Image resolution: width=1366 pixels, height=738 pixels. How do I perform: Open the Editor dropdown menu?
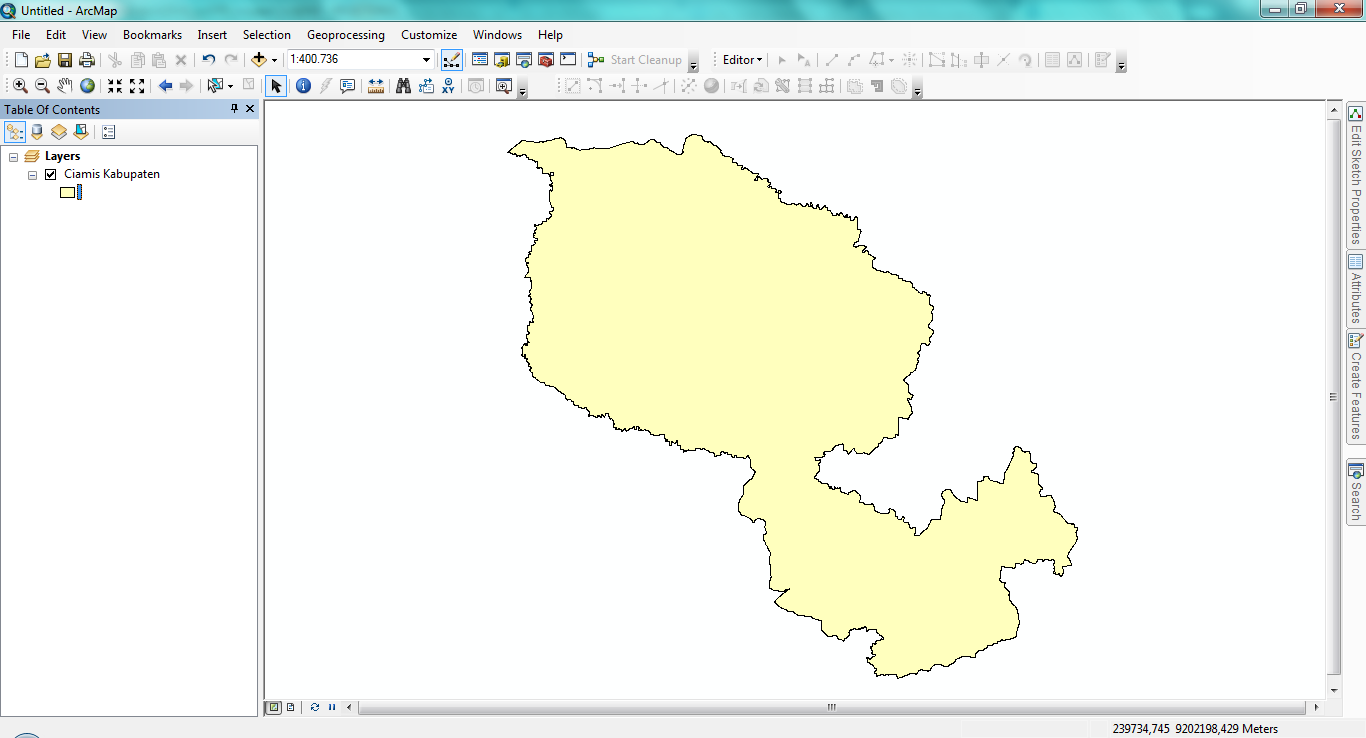pyautogui.click(x=742, y=60)
